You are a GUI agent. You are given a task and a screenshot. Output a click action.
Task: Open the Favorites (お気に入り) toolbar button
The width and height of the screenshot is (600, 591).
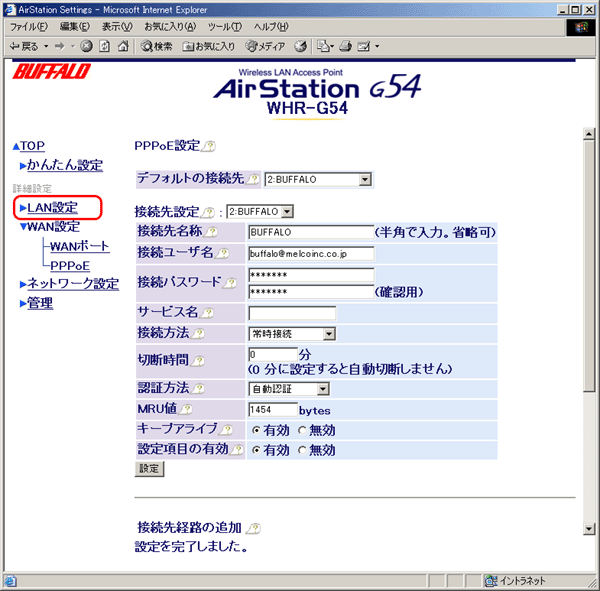[x=208, y=46]
